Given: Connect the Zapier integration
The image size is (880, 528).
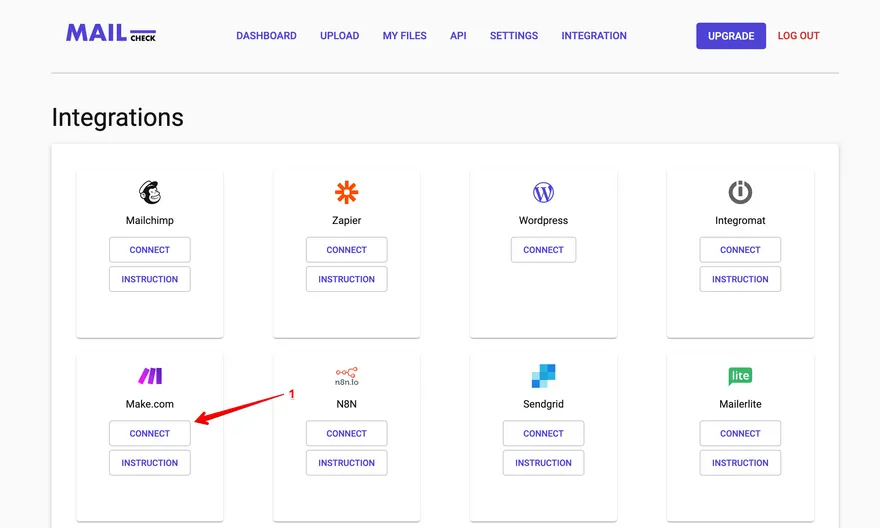Looking at the screenshot, I should [x=346, y=250].
